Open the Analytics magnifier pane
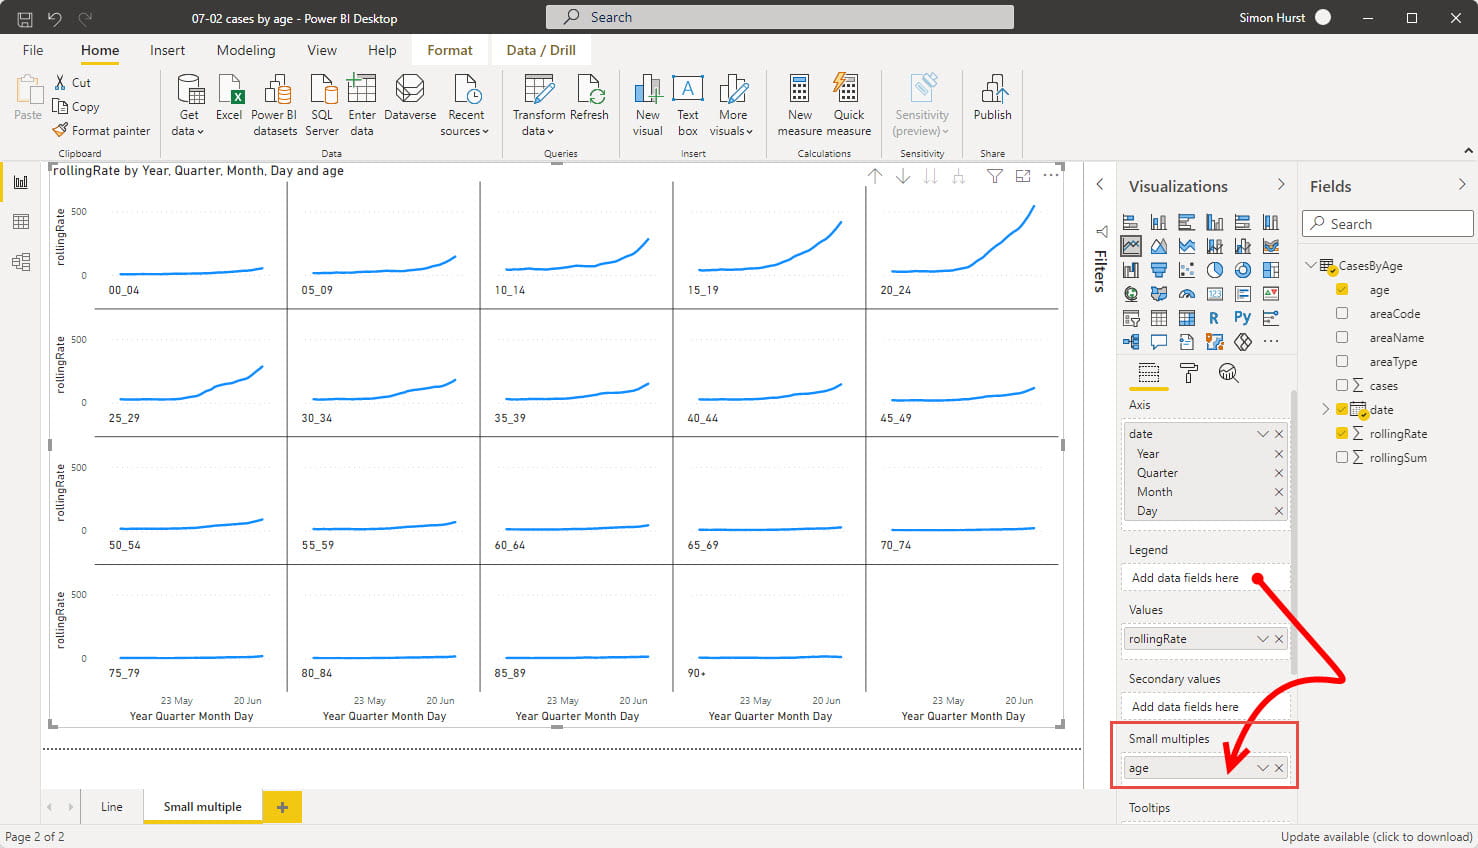 1228,373
